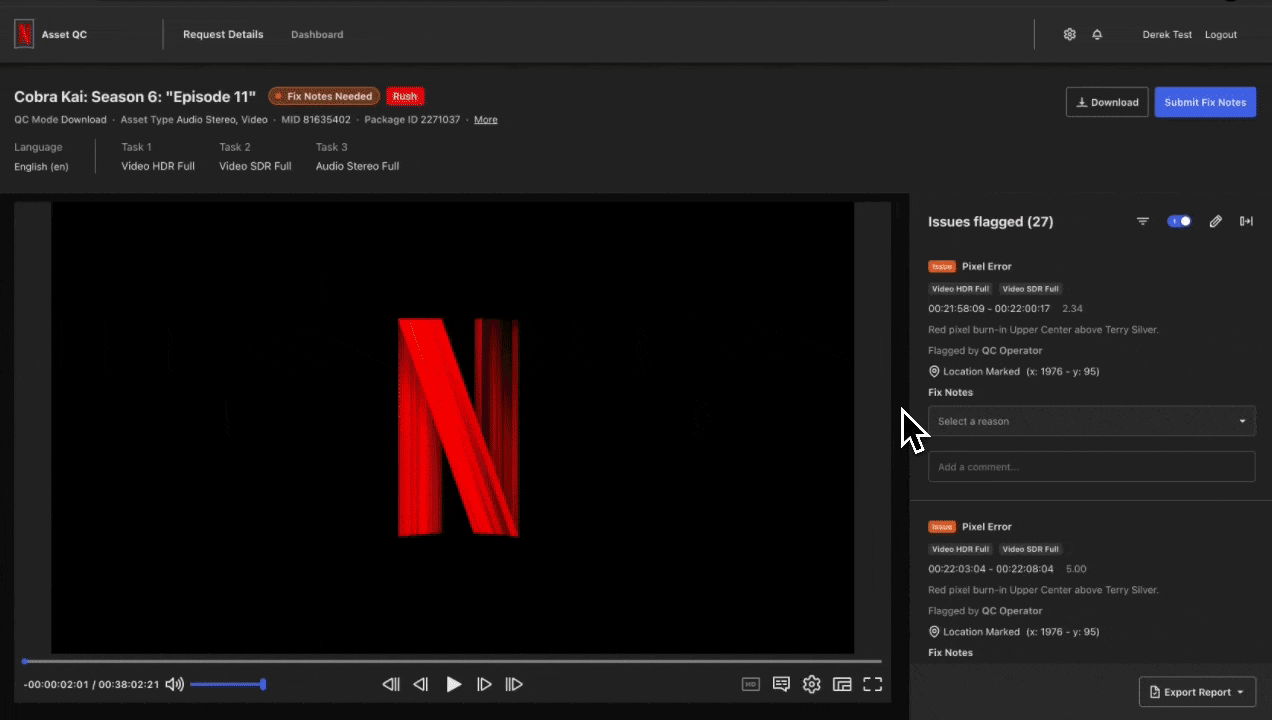Screen dimensions: 1272x720
Task: Play the video
Action: pyautogui.click(x=454, y=684)
